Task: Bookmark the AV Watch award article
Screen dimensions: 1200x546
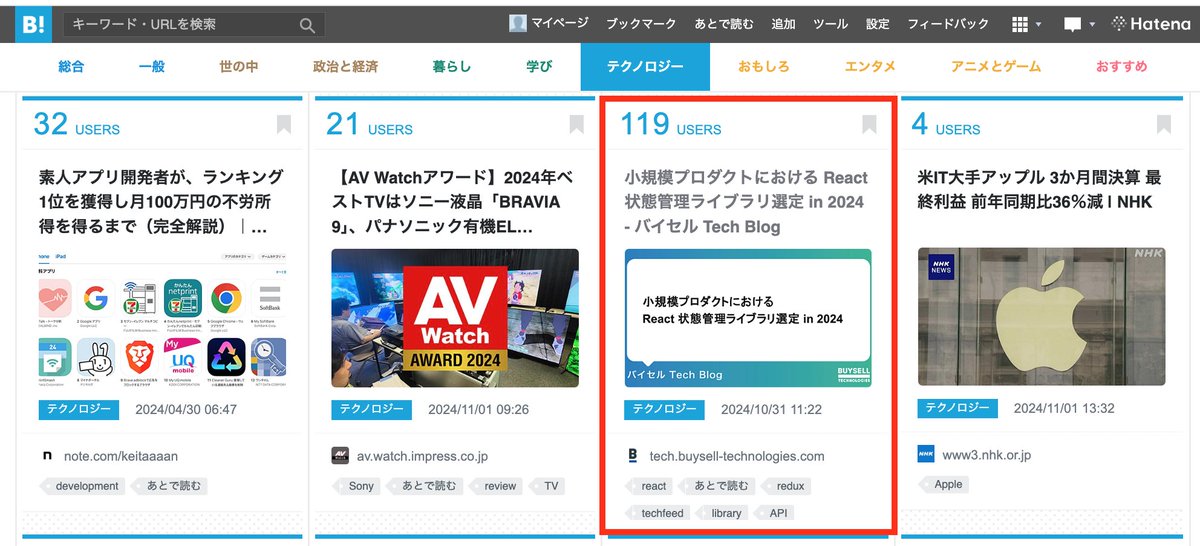Action: coord(576,124)
